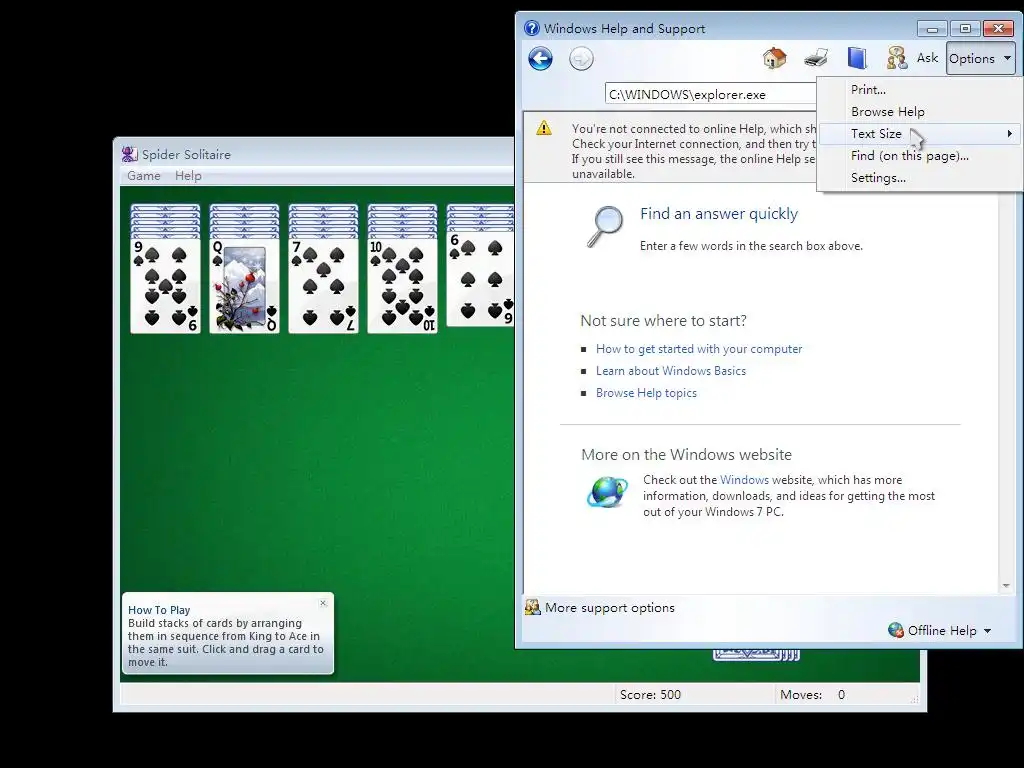
Task: Close the Help and Support window
Action: pyautogui.click(x=999, y=29)
